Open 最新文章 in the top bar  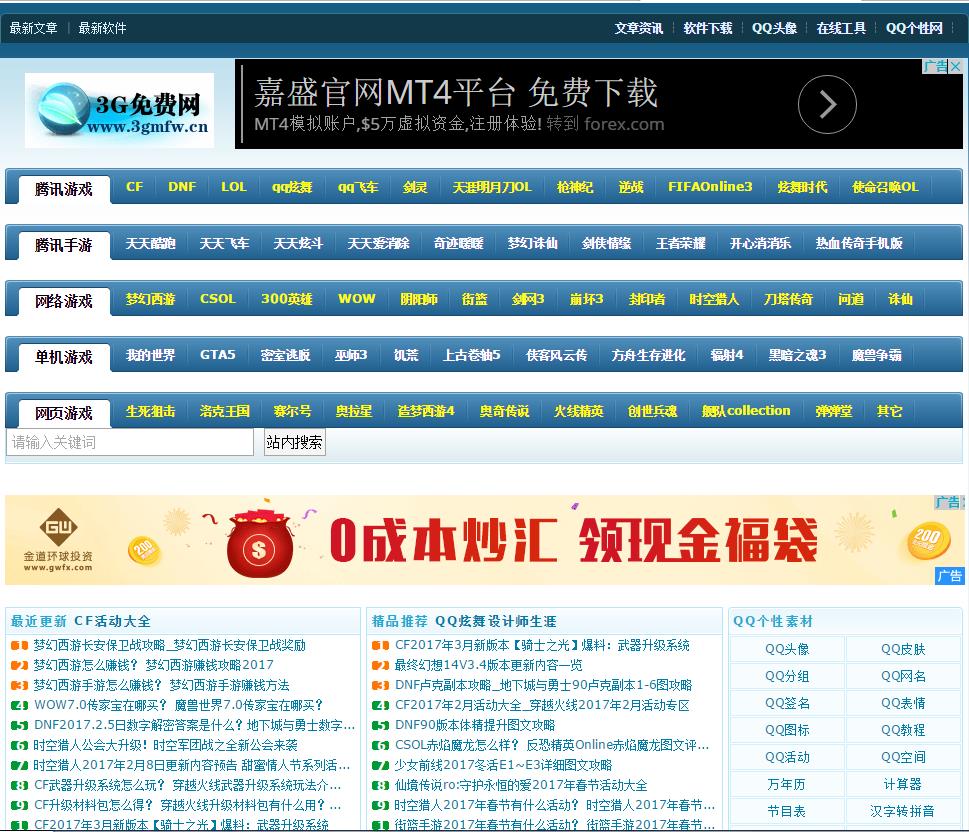point(33,28)
